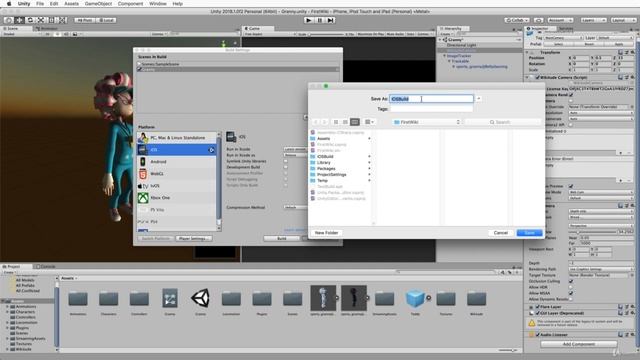The image size is (640, 360).
Task: Open the Collab dropdown in toolbar
Action: point(517,20)
